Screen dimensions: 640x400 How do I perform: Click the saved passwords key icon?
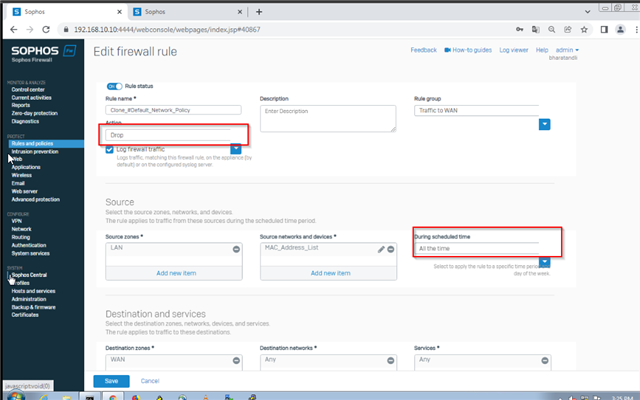pyautogui.click(x=520, y=29)
